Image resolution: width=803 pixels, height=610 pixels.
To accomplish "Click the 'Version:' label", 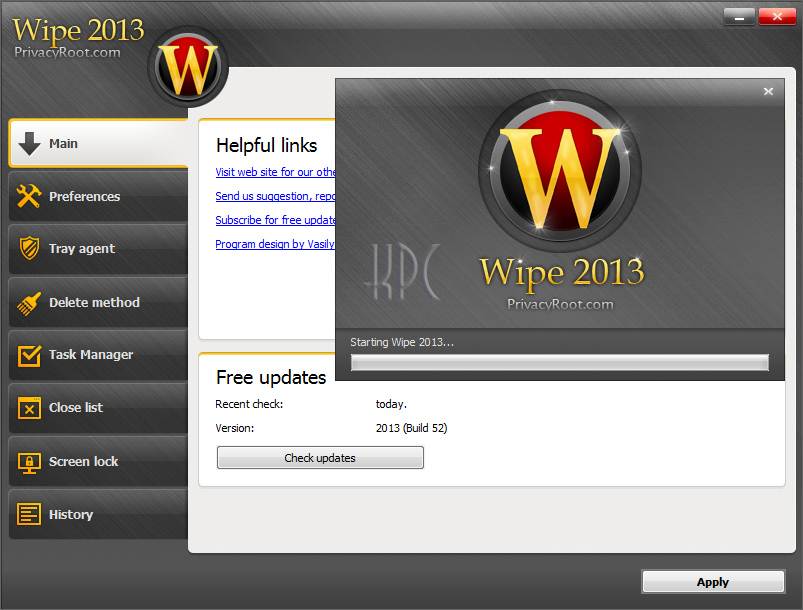I will (x=235, y=428).
